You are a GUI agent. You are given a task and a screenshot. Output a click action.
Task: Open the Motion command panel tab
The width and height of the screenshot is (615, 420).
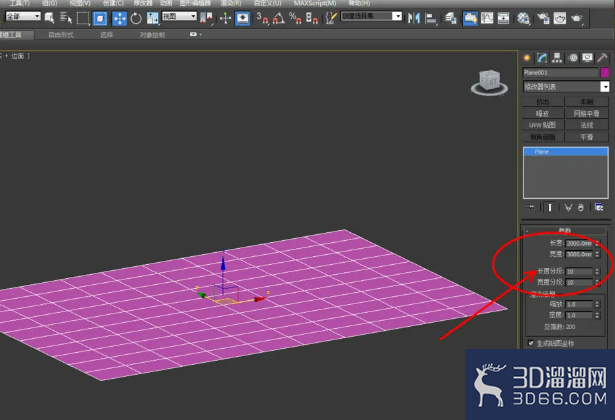click(573, 58)
